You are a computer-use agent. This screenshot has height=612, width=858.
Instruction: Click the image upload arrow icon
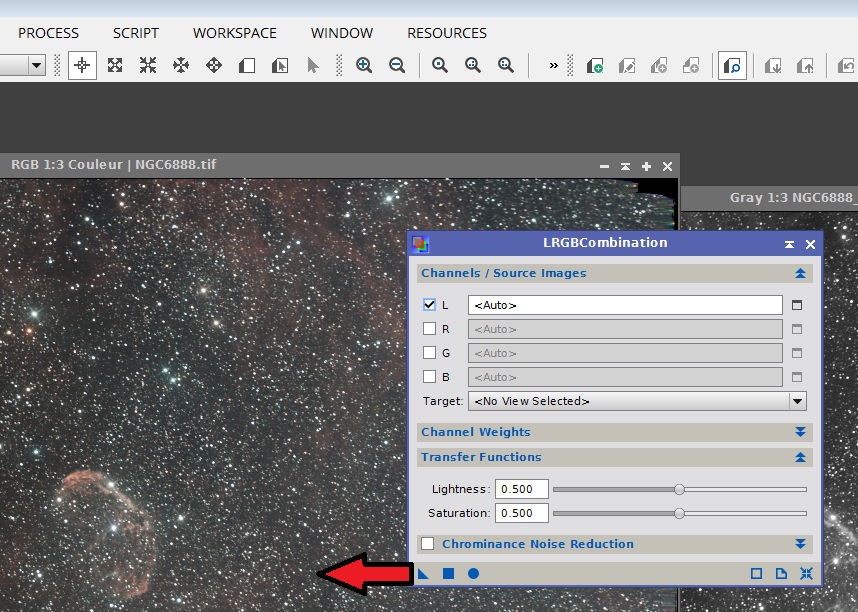click(x=805, y=66)
